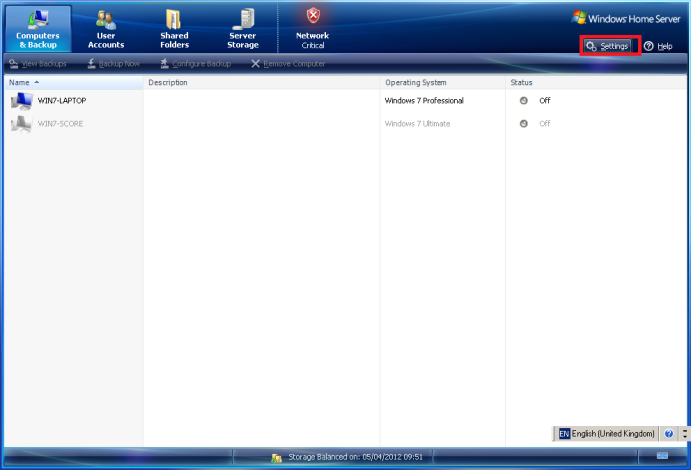691x470 pixels.
Task: Go to the Server Storage tab
Action: (242, 29)
